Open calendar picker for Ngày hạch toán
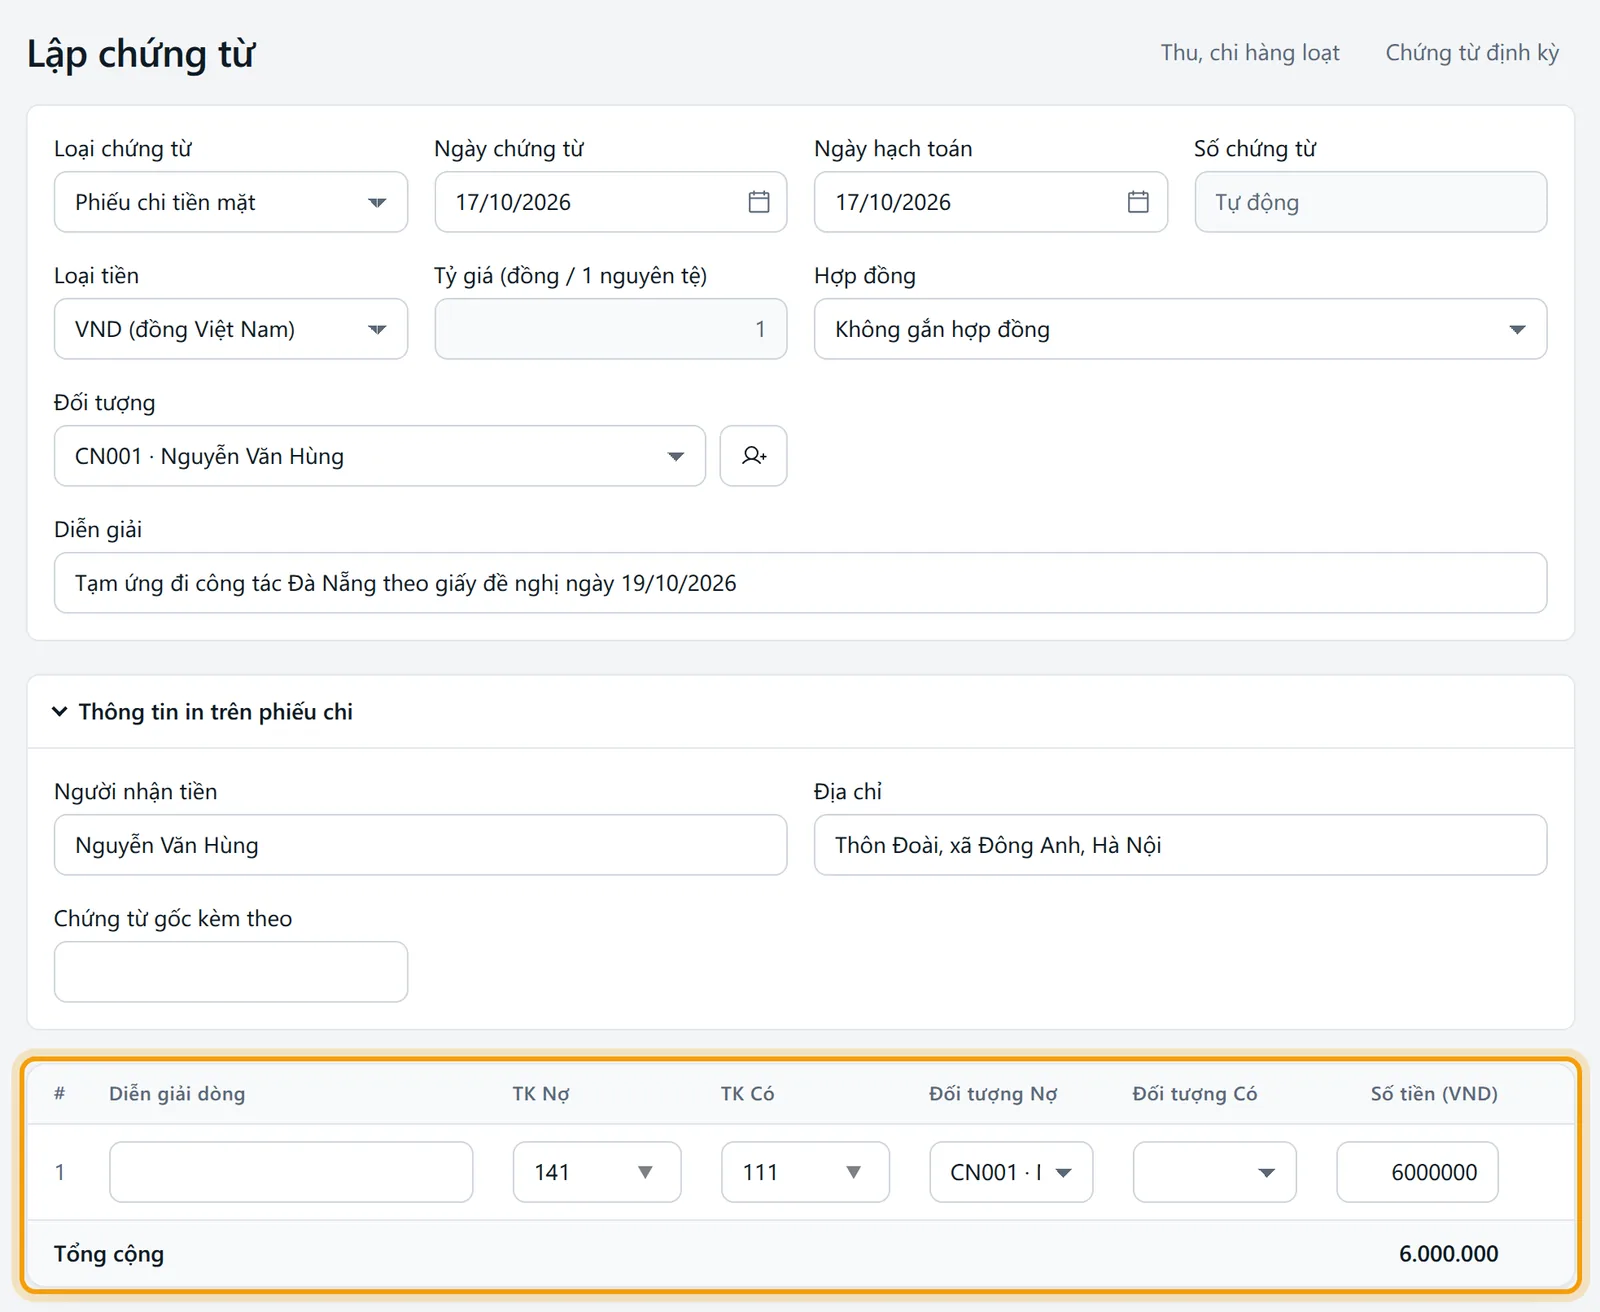This screenshot has width=1600, height=1312. (x=1138, y=202)
